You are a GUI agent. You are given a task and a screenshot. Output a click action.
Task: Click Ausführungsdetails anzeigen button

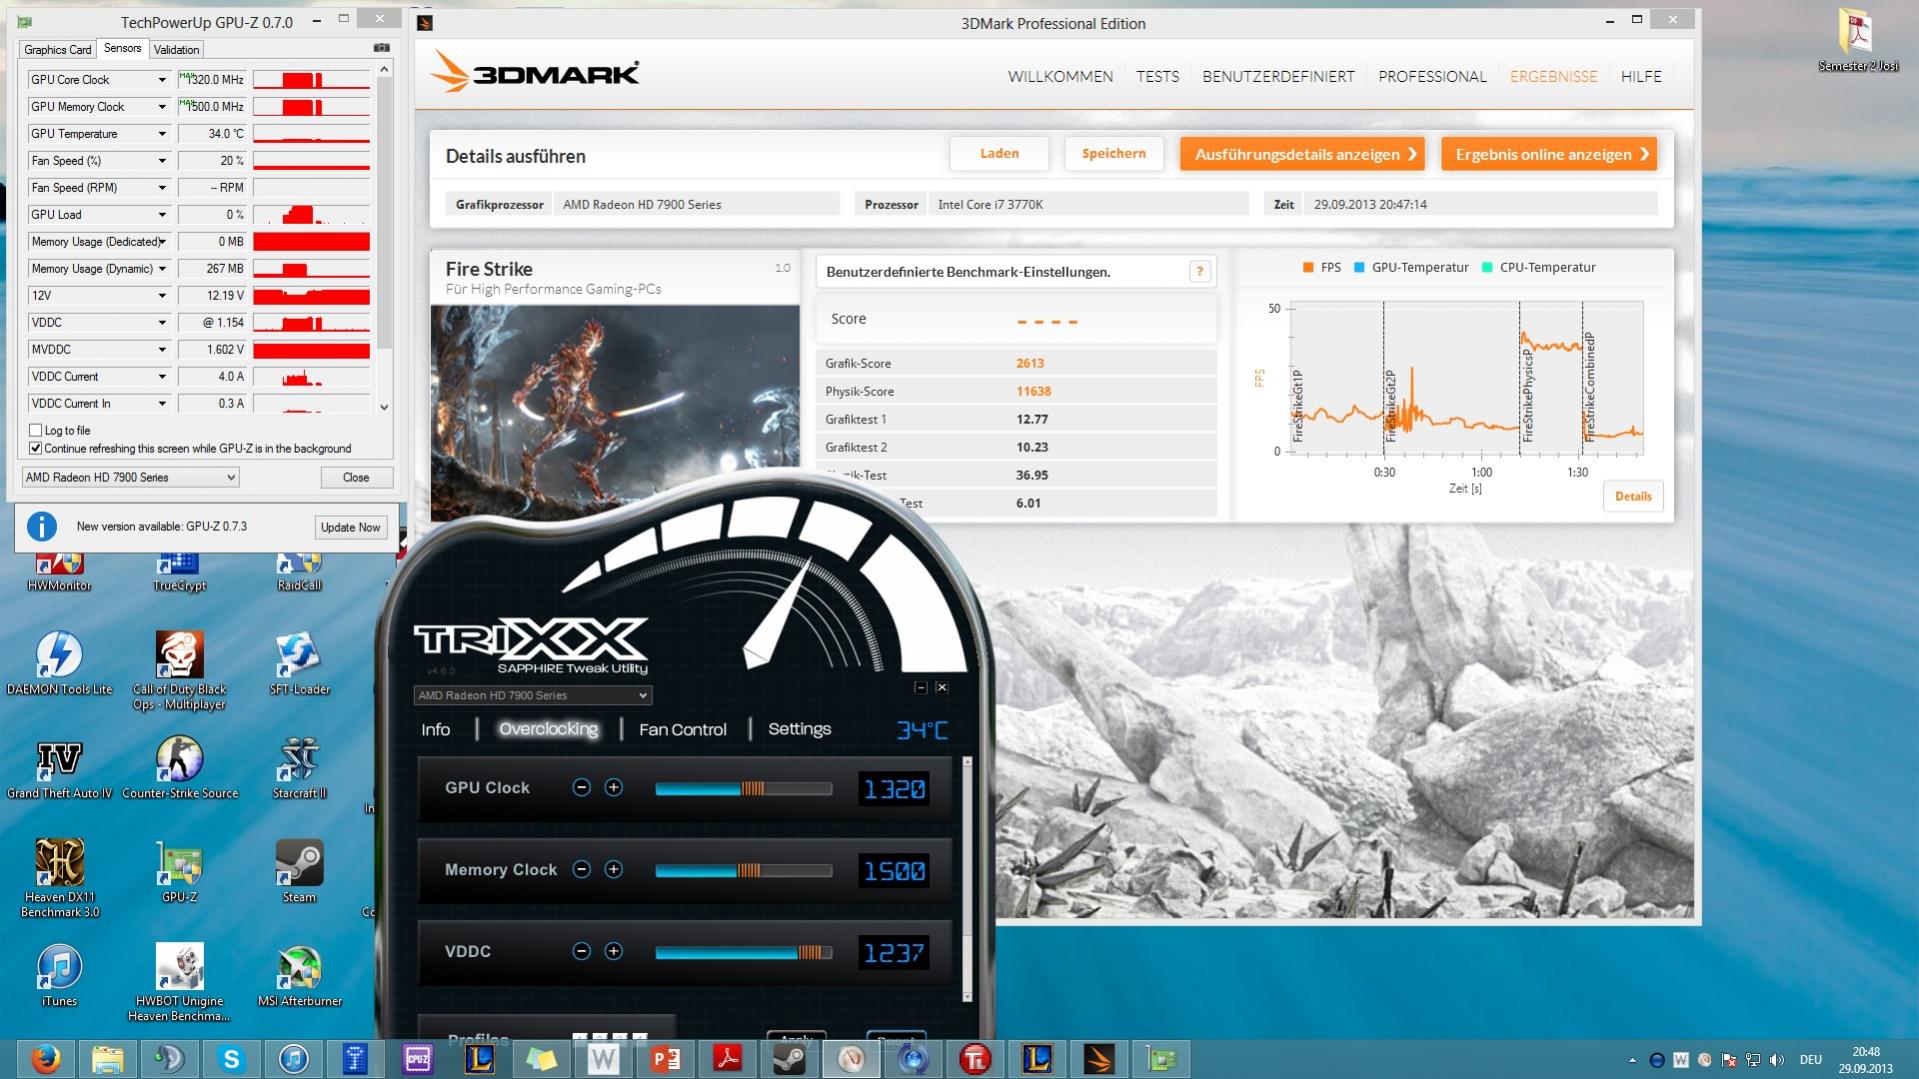[x=1302, y=154]
